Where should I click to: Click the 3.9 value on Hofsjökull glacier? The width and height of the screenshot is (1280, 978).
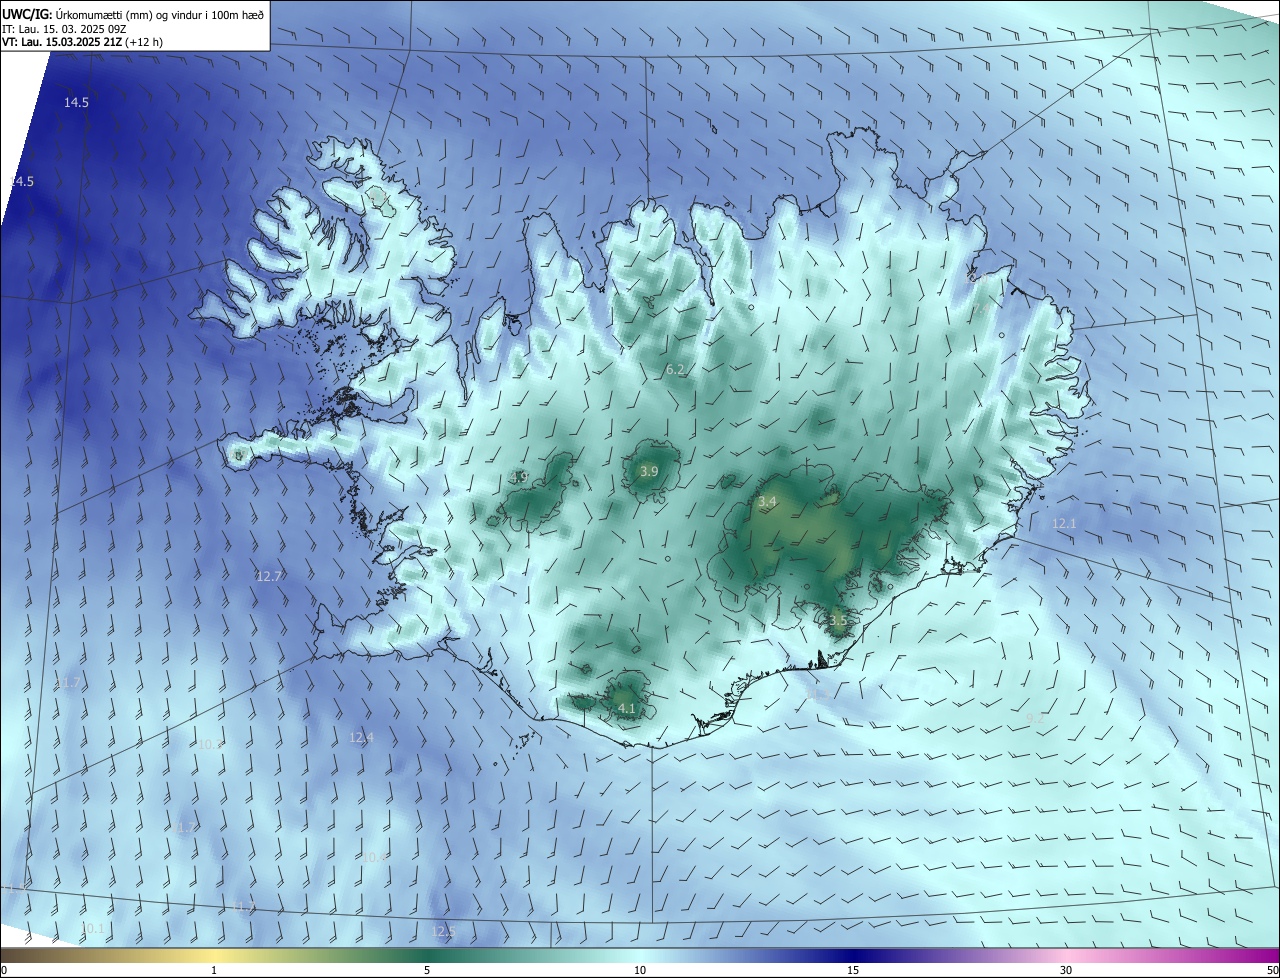pyautogui.click(x=649, y=471)
